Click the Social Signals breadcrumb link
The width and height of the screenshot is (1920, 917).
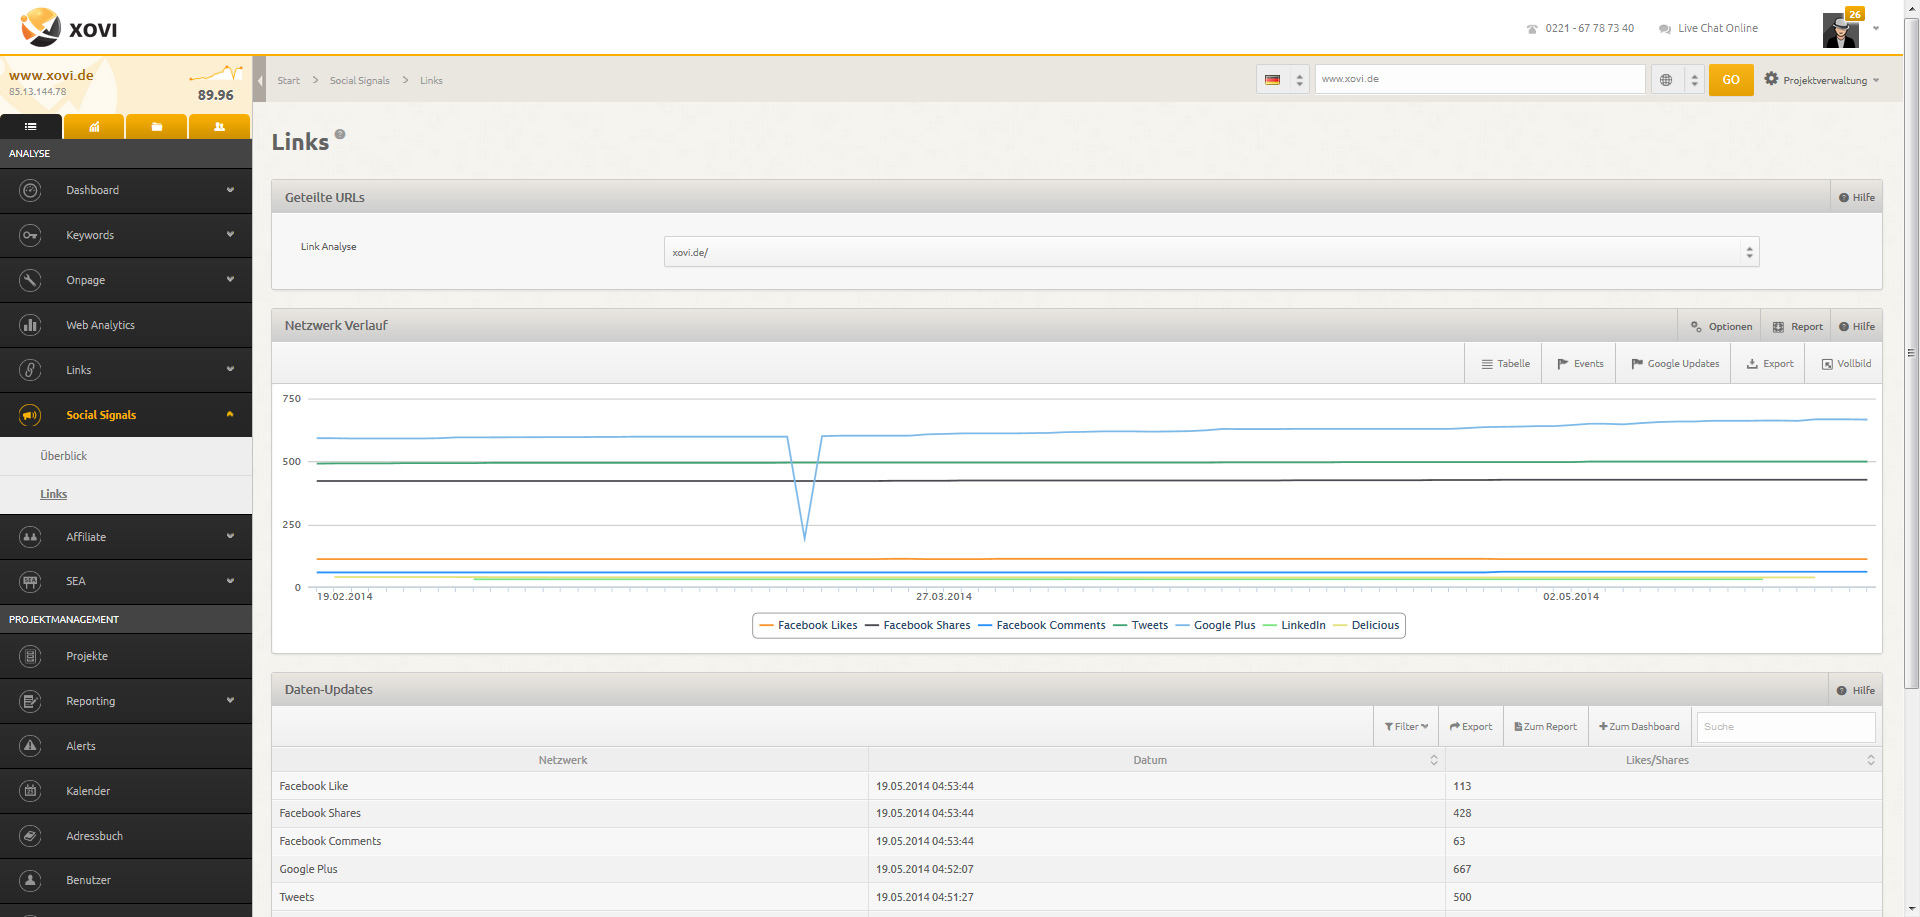click(x=360, y=81)
